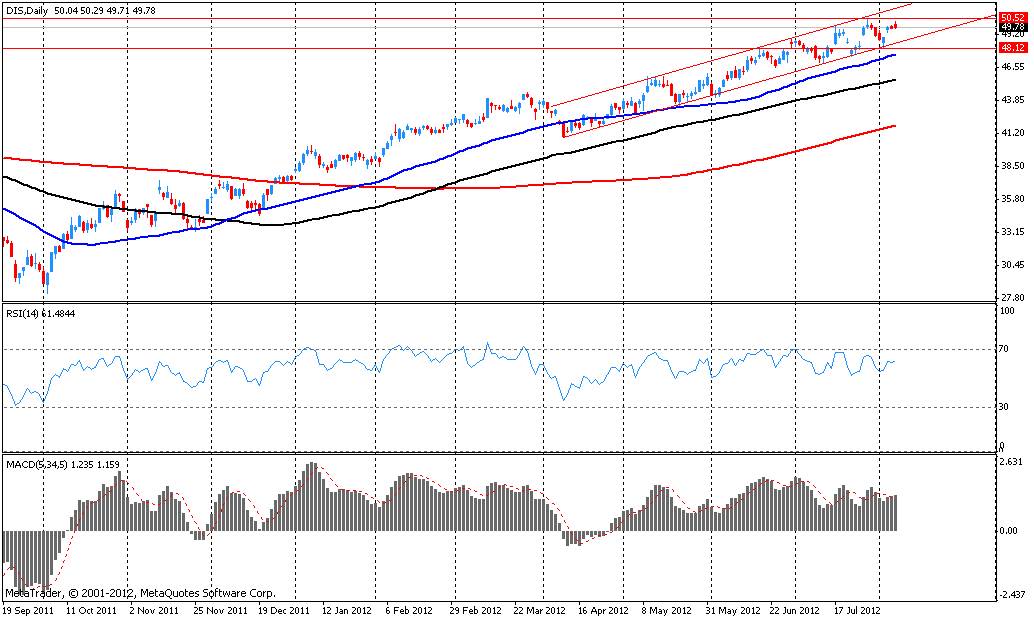1034x618 pixels.
Task: Click the 33.15 price axis value
Action: [1013, 232]
